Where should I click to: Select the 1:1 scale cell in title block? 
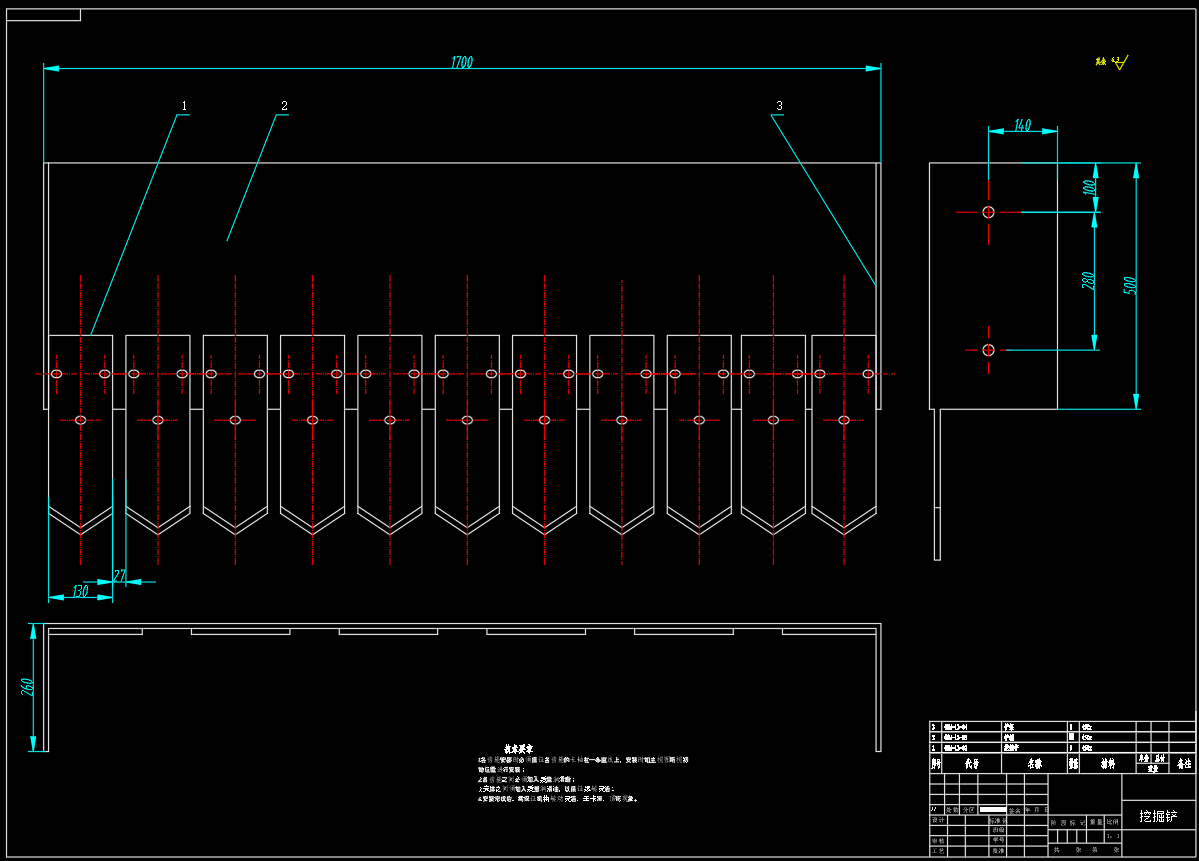(1112, 836)
